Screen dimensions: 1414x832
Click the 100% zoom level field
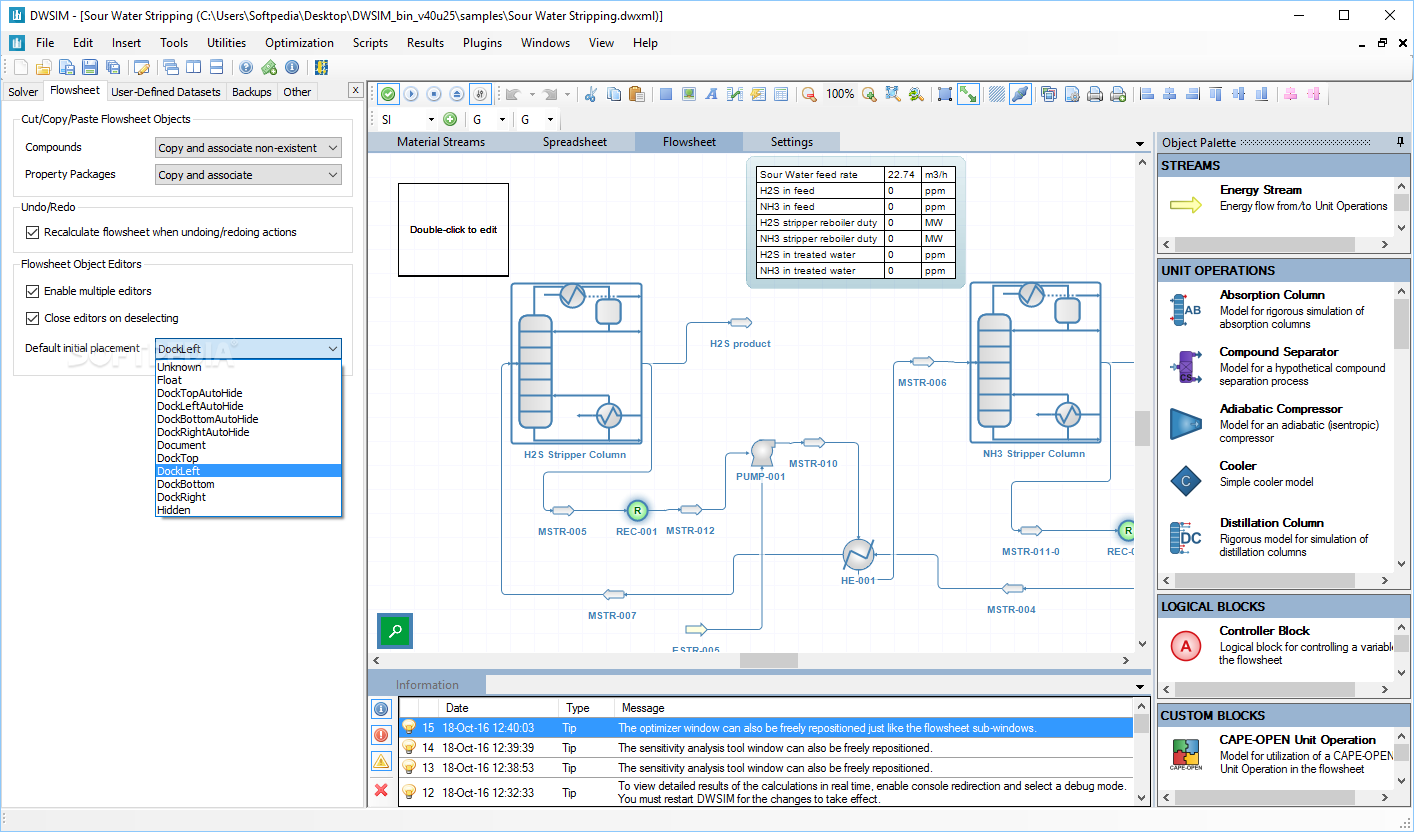(840, 94)
